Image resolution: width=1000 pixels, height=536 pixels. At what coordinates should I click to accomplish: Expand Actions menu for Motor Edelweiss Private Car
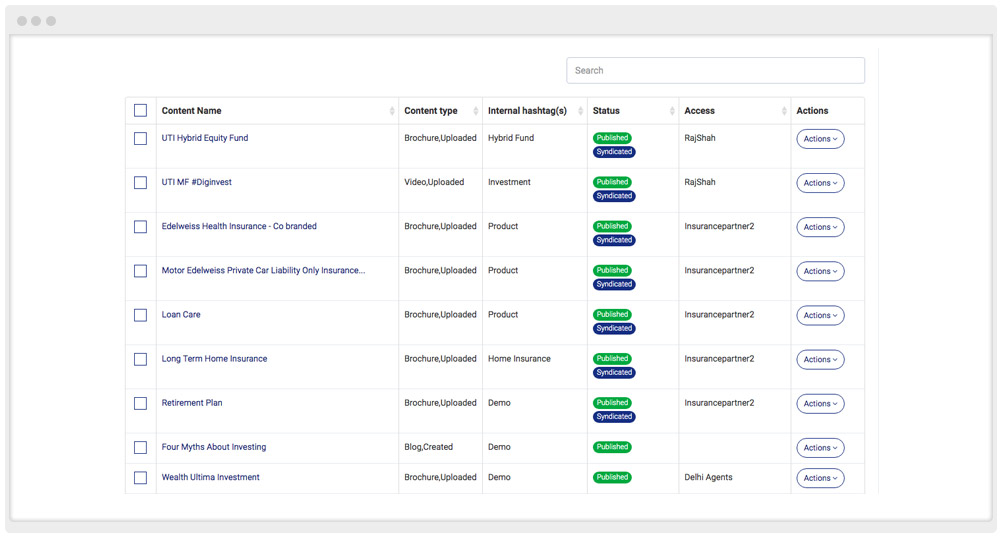[x=820, y=271]
